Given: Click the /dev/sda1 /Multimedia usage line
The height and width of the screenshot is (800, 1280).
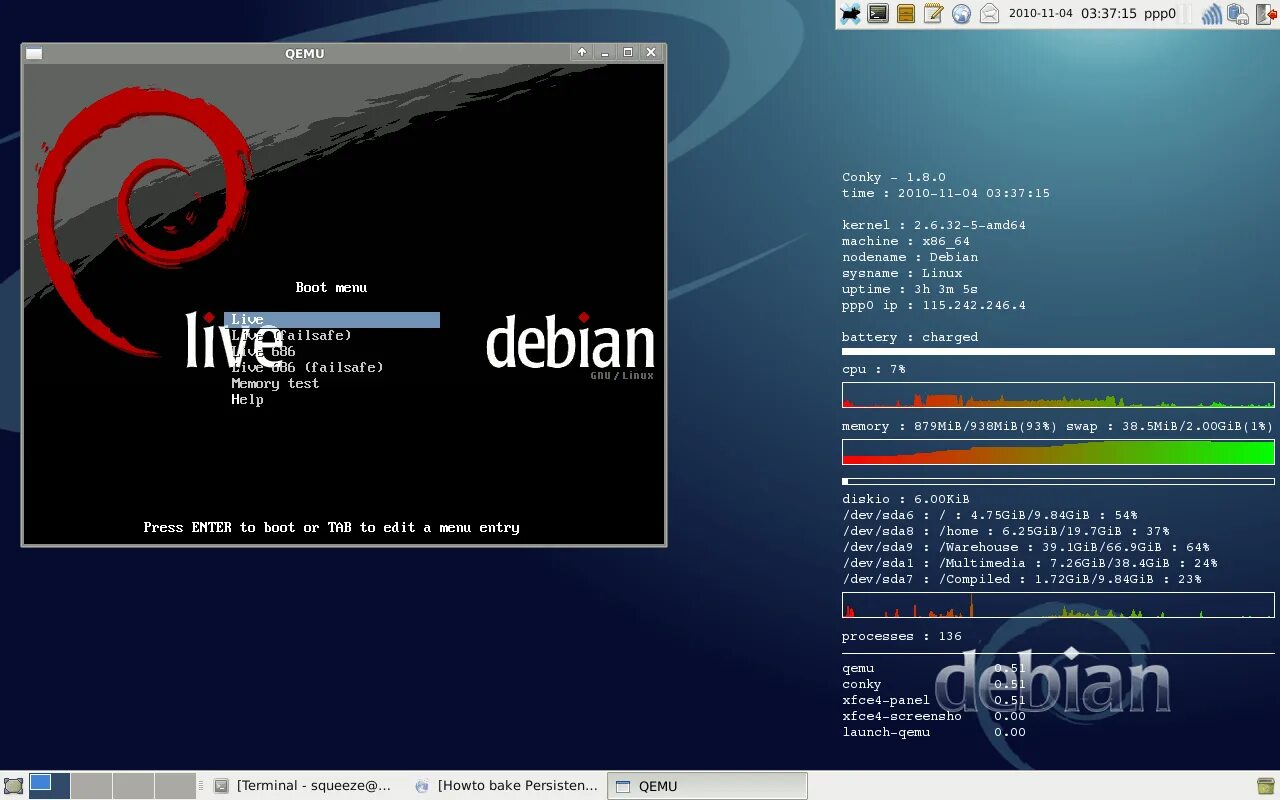Looking at the screenshot, I should tap(1030, 563).
